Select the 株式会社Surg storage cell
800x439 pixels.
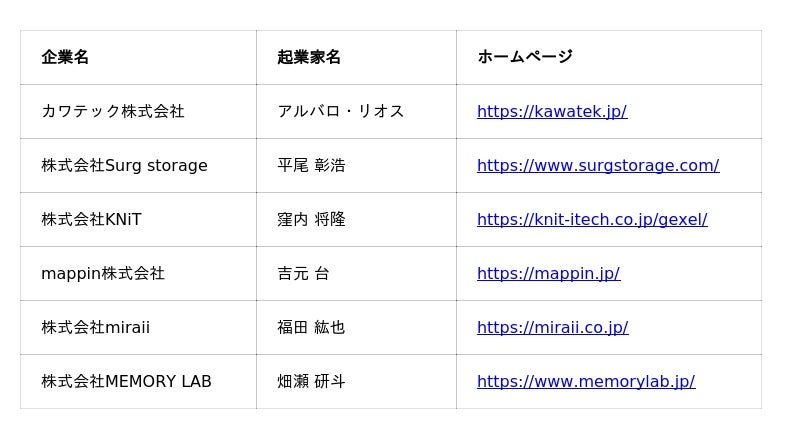[x=124, y=165]
